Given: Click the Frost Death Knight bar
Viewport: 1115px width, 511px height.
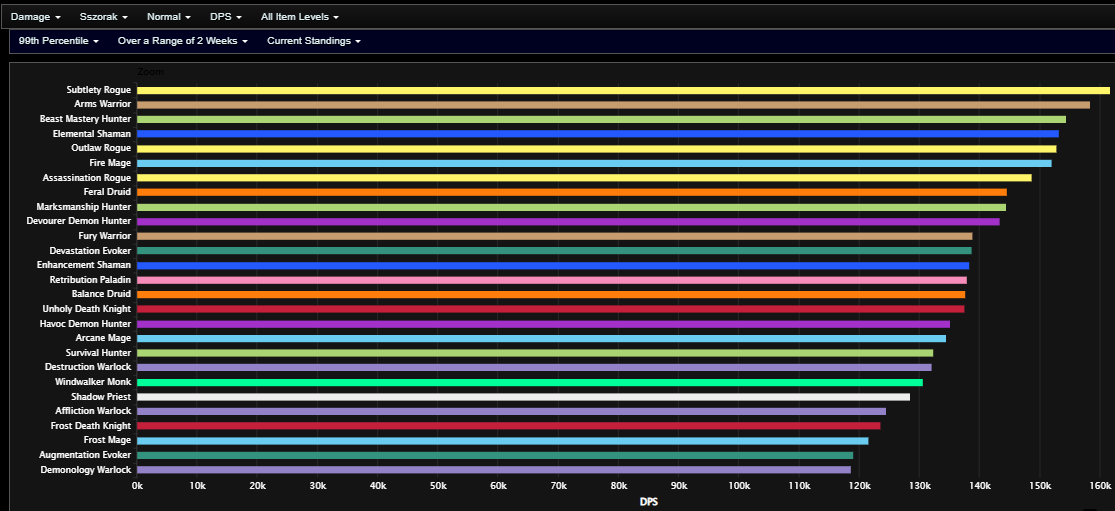Looking at the screenshot, I should point(508,426).
